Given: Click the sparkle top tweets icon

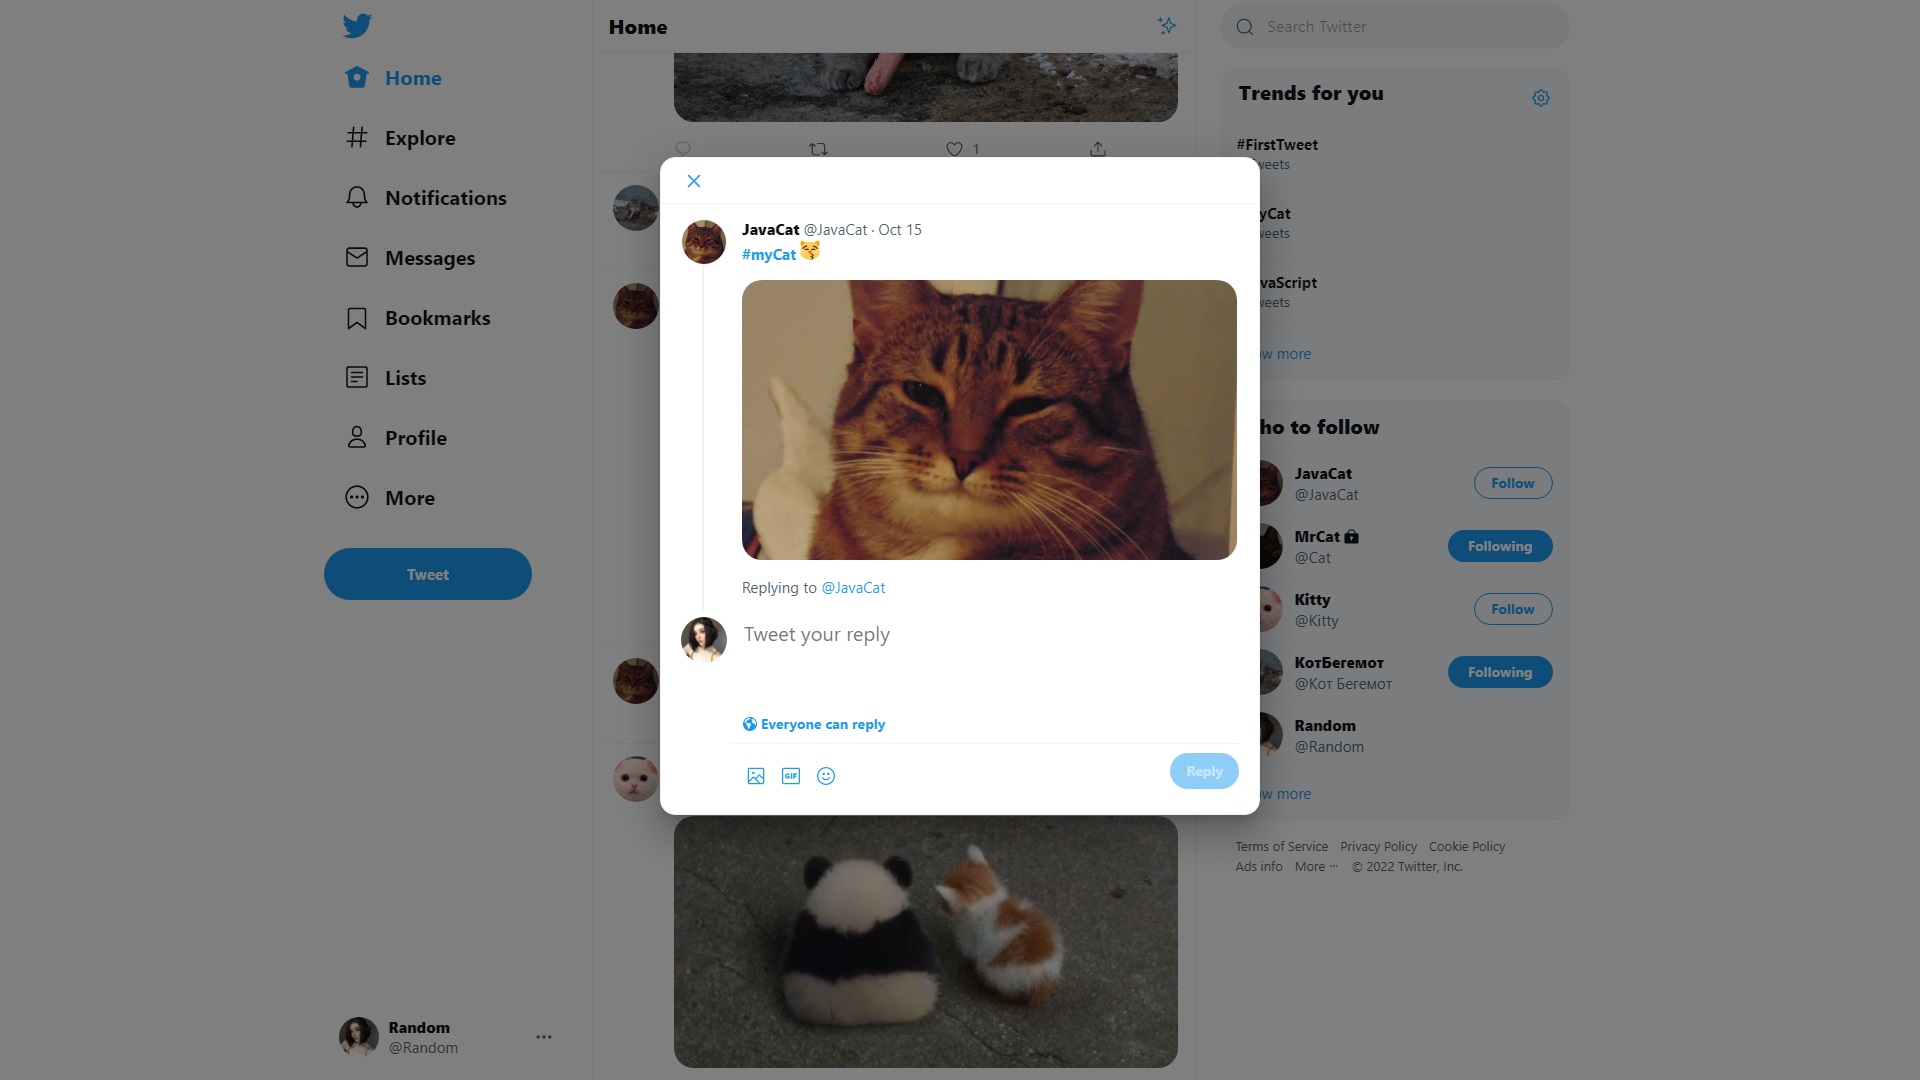Looking at the screenshot, I should [x=1167, y=26].
